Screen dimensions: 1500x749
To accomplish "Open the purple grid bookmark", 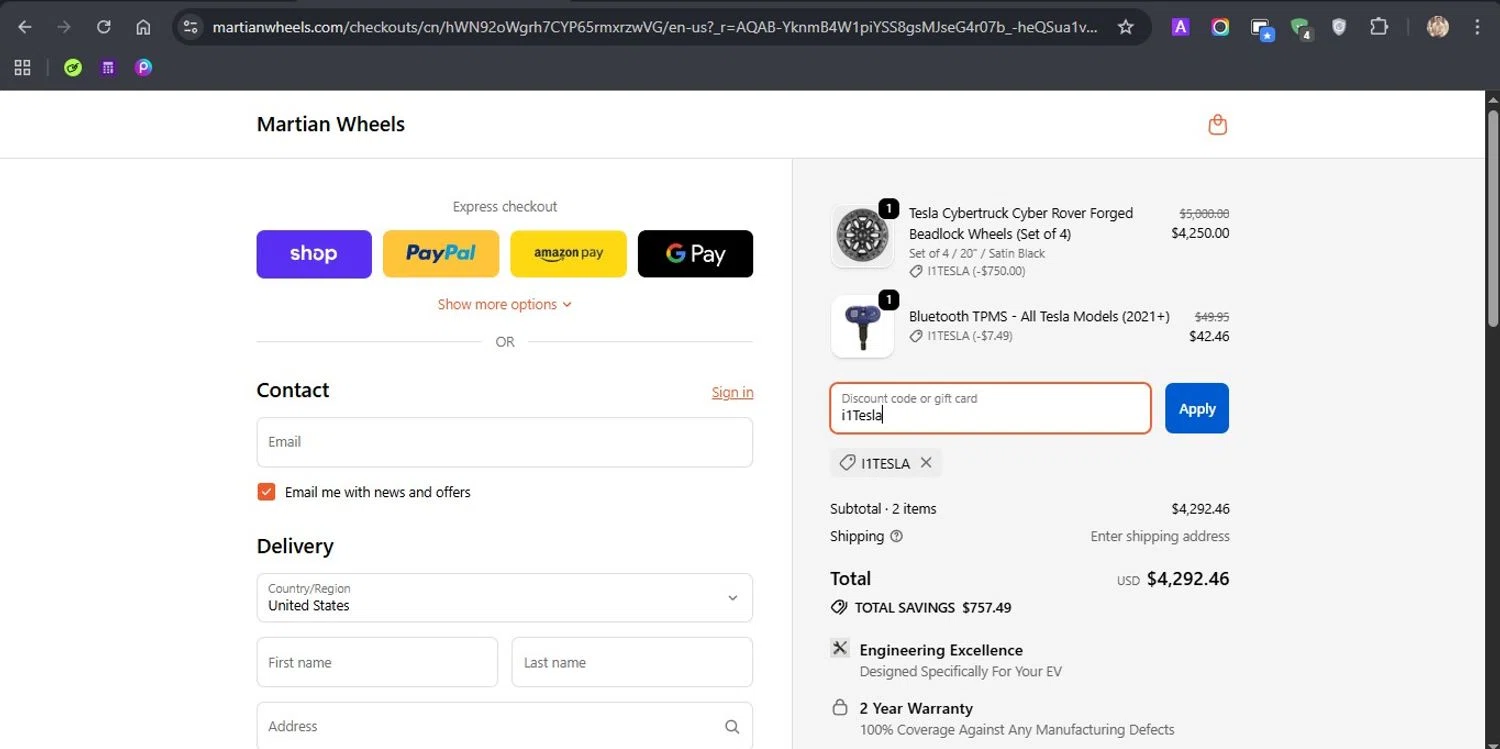I will coord(108,68).
